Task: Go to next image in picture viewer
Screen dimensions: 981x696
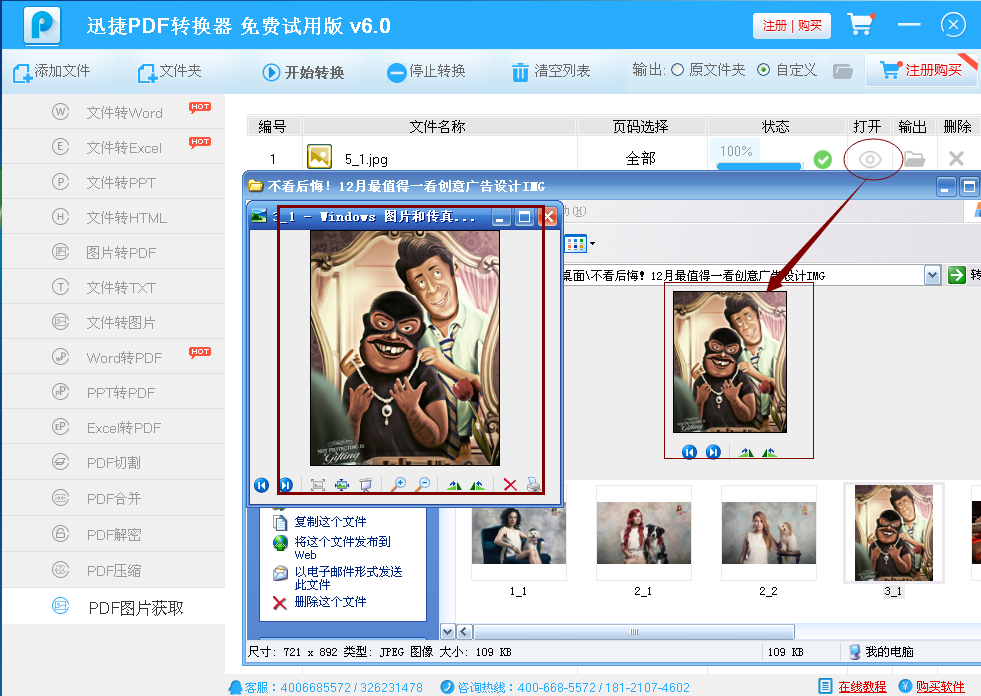Action: [x=286, y=485]
